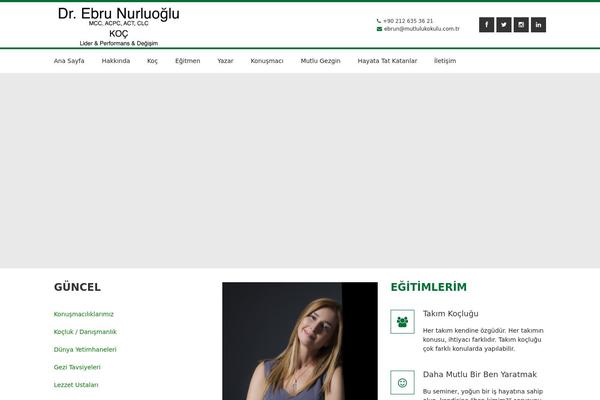
Task: Click the phone icon beside the number
Action: click(379, 21)
